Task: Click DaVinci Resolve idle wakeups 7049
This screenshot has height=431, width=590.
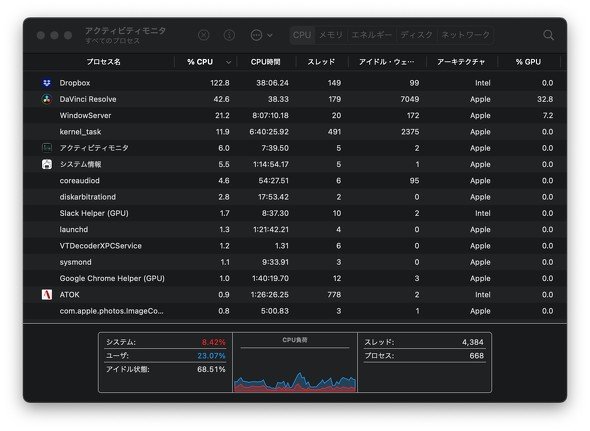Action: [410, 99]
